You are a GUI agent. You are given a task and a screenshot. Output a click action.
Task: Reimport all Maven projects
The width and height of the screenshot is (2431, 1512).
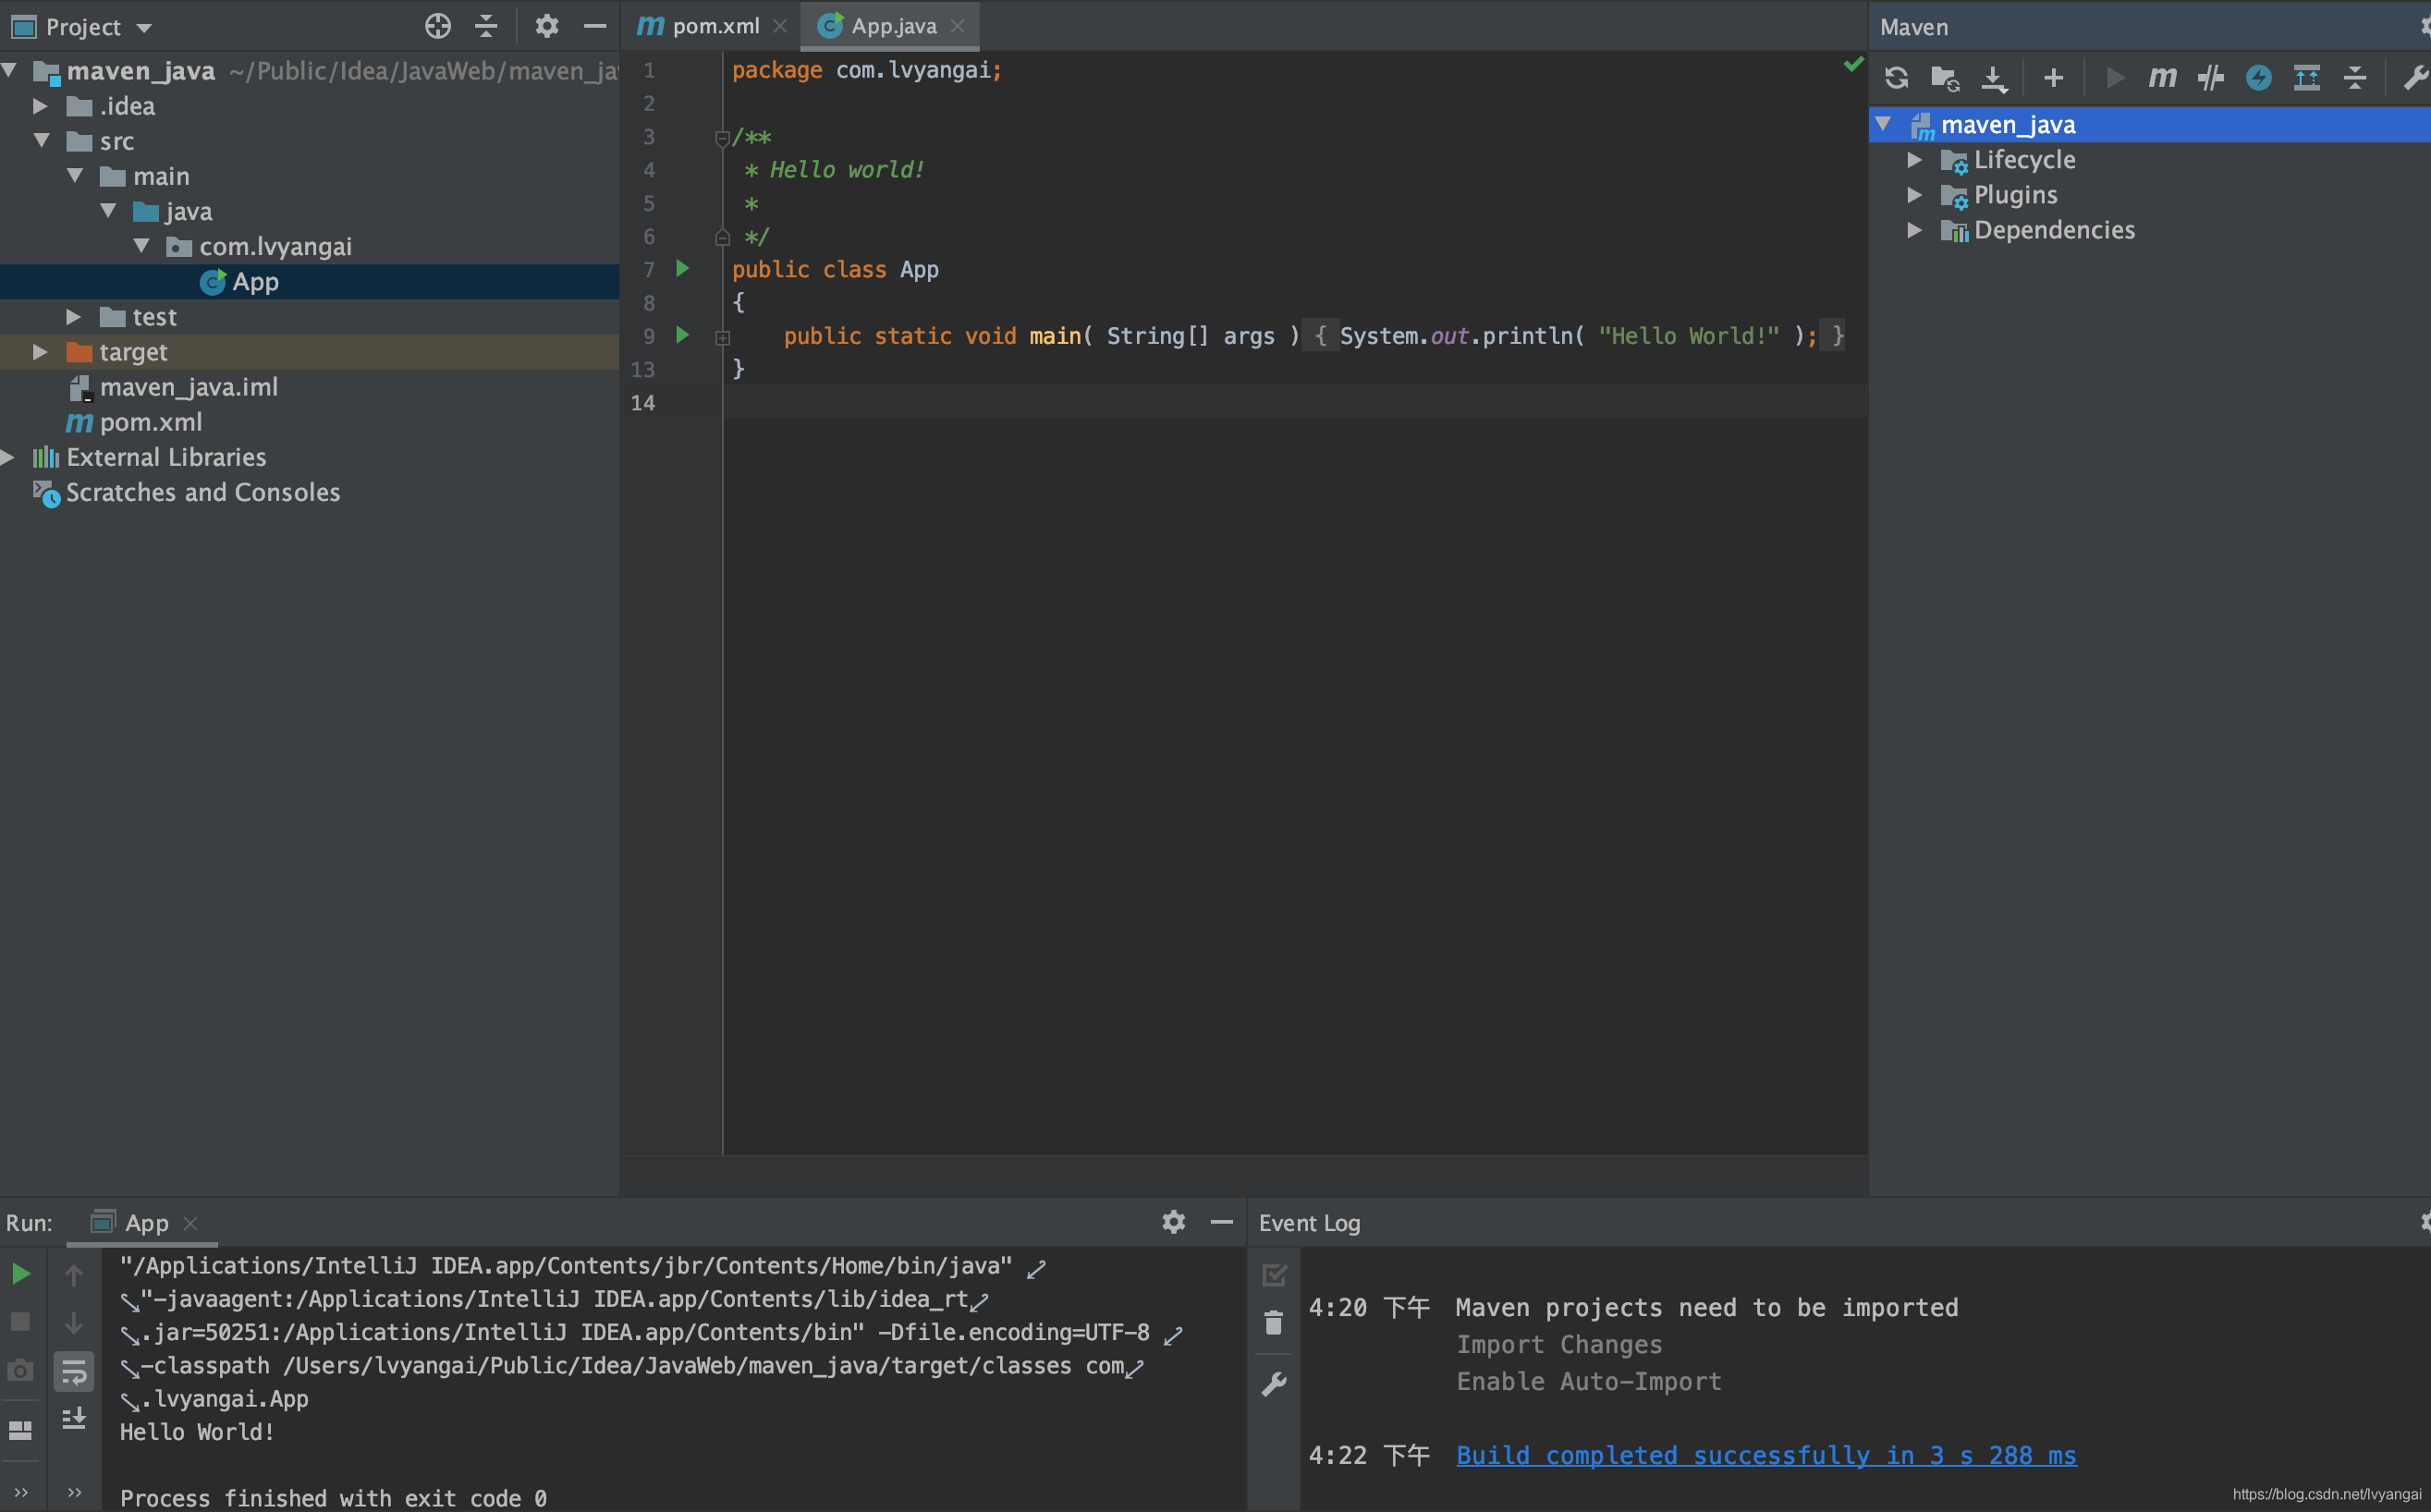1896,78
